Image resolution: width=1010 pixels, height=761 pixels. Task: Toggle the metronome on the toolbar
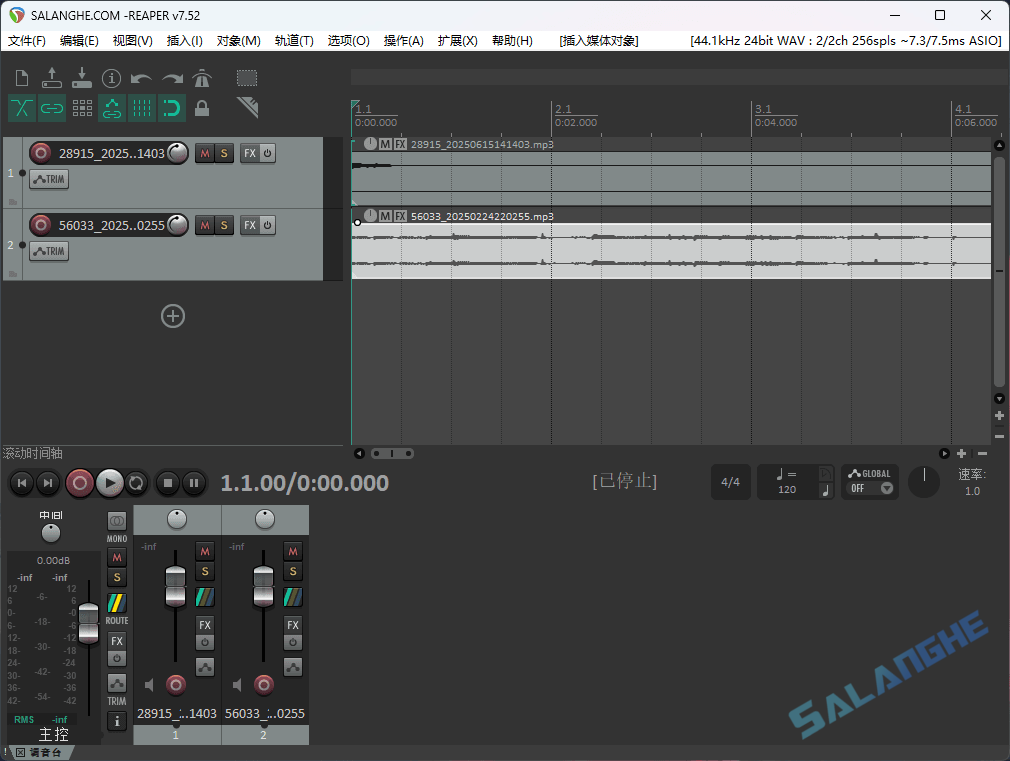coord(202,78)
